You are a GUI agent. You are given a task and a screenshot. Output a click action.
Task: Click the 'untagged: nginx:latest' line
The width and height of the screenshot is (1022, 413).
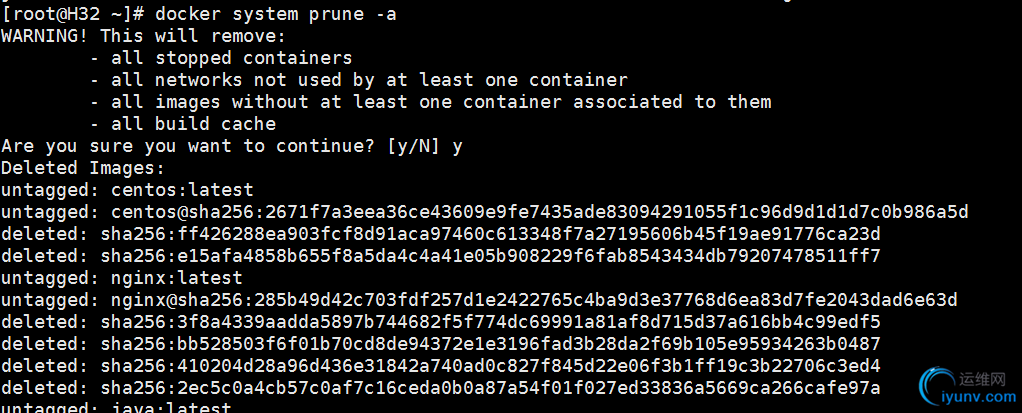[122, 278]
